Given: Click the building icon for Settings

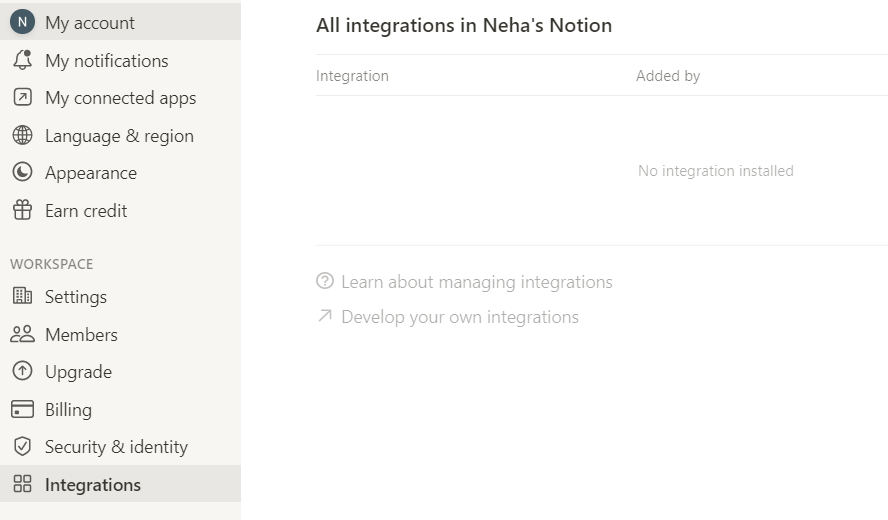Looking at the screenshot, I should [x=22, y=297].
